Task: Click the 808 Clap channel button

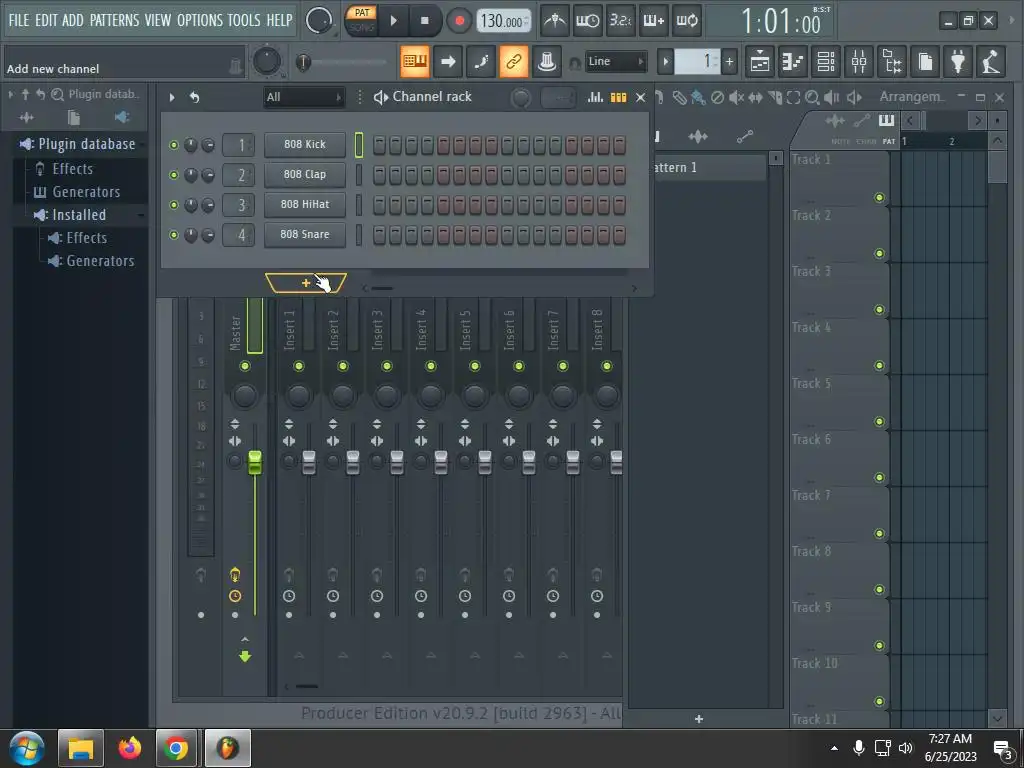Action: [x=305, y=174]
